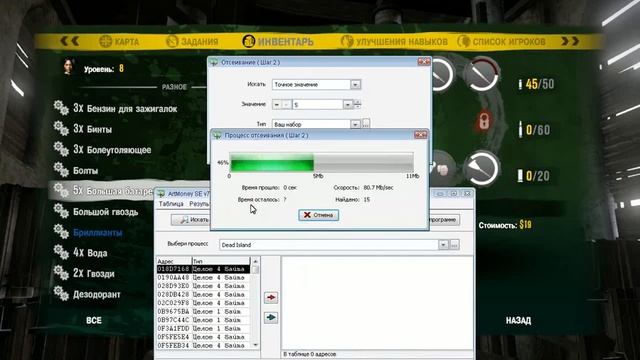Select address row 028D93E0
The image size is (640, 360).
[x=203, y=286]
